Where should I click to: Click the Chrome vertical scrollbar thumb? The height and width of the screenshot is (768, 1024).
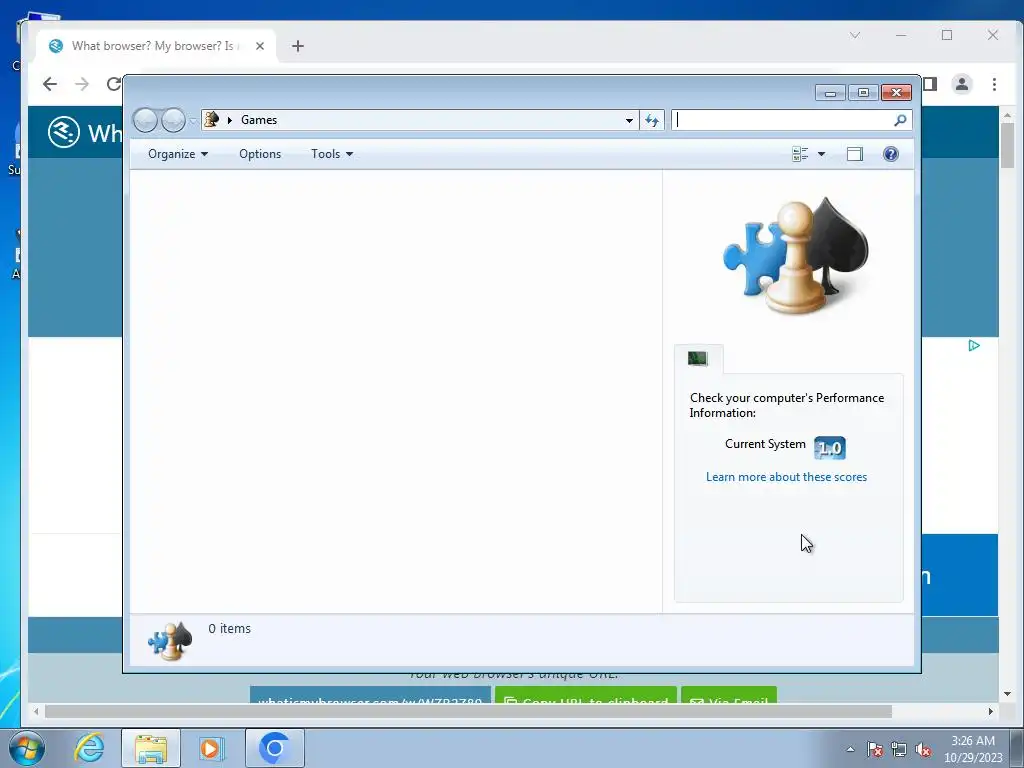(1007, 144)
